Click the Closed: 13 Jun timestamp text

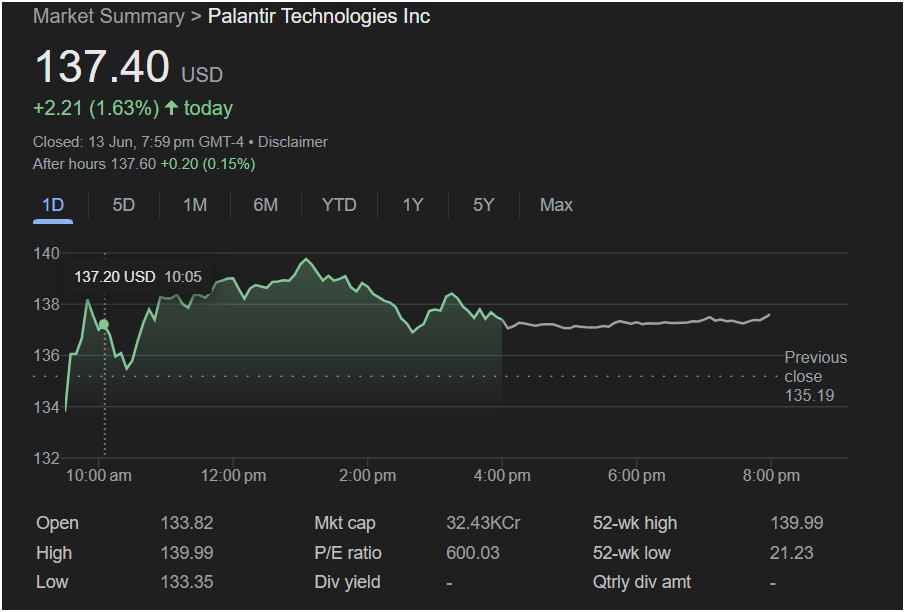(139, 142)
